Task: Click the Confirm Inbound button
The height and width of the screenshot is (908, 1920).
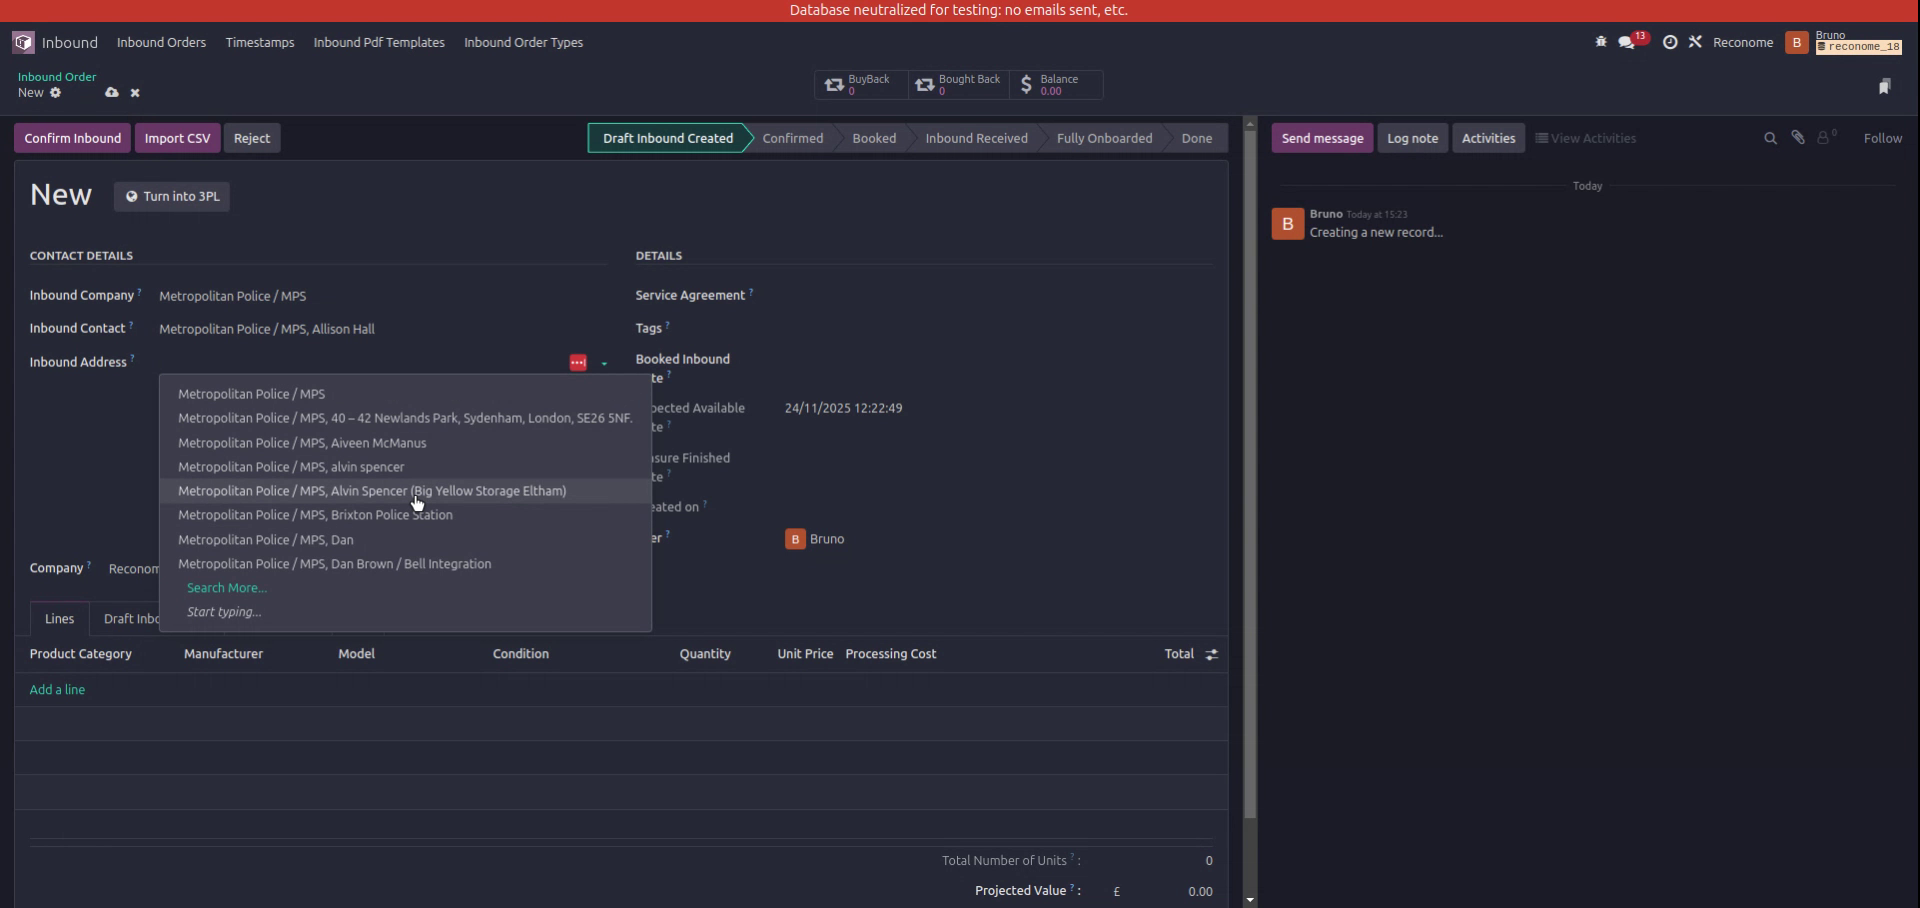Action: coord(71,137)
